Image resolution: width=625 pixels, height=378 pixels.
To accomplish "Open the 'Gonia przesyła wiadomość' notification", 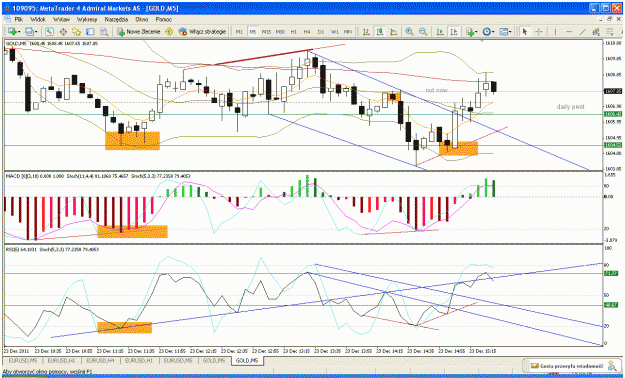I will [572, 365].
